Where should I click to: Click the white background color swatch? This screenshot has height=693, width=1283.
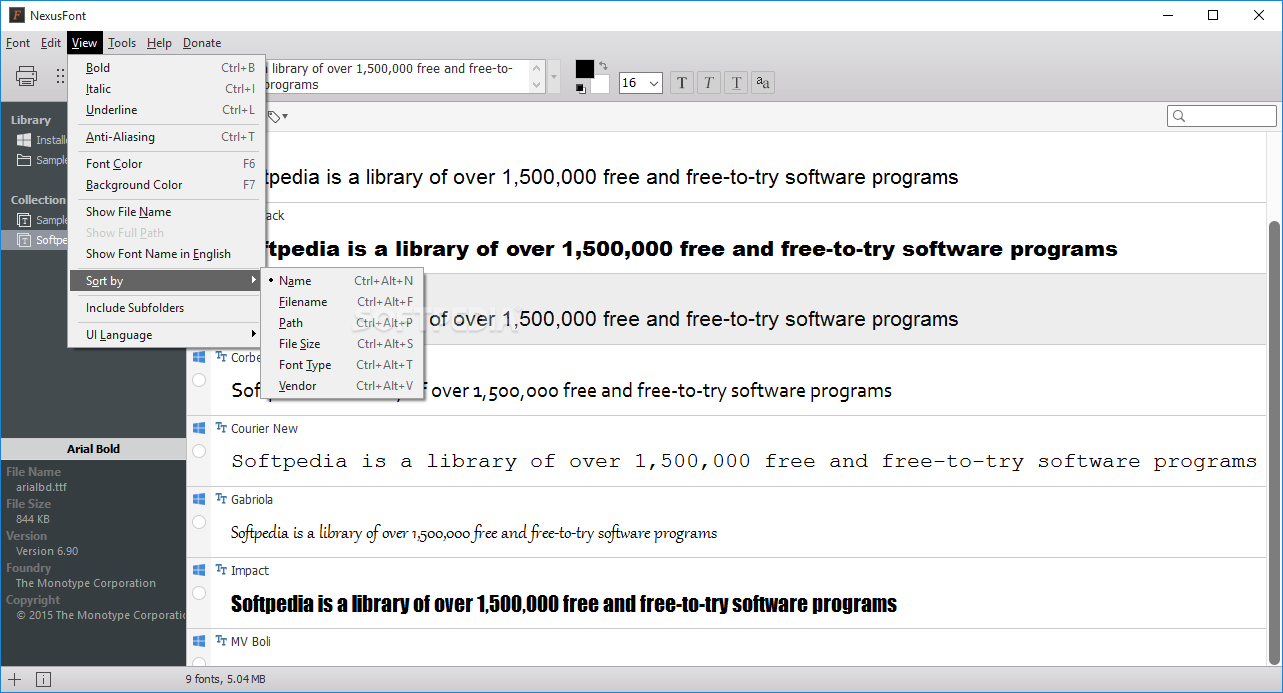click(x=601, y=86)
